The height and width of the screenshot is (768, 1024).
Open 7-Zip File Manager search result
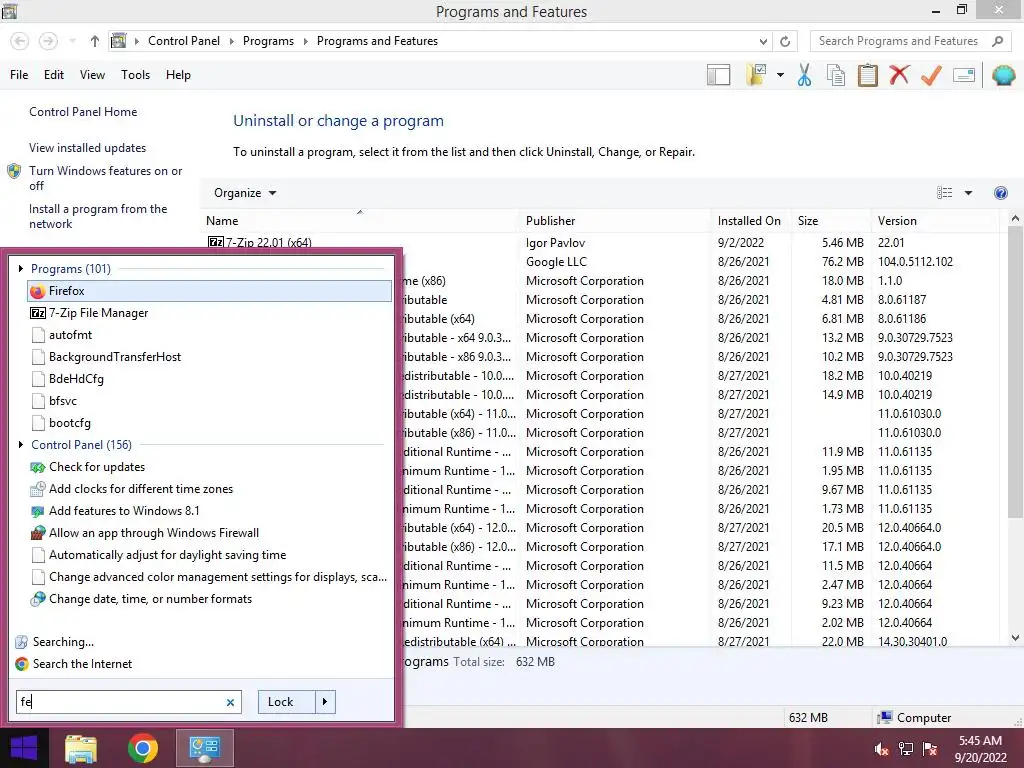209,313
